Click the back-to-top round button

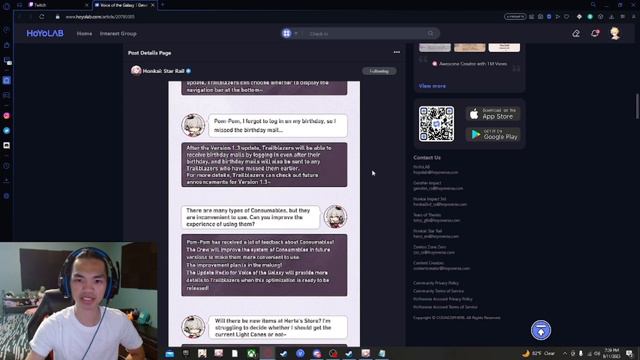click(x=541, y=330)
